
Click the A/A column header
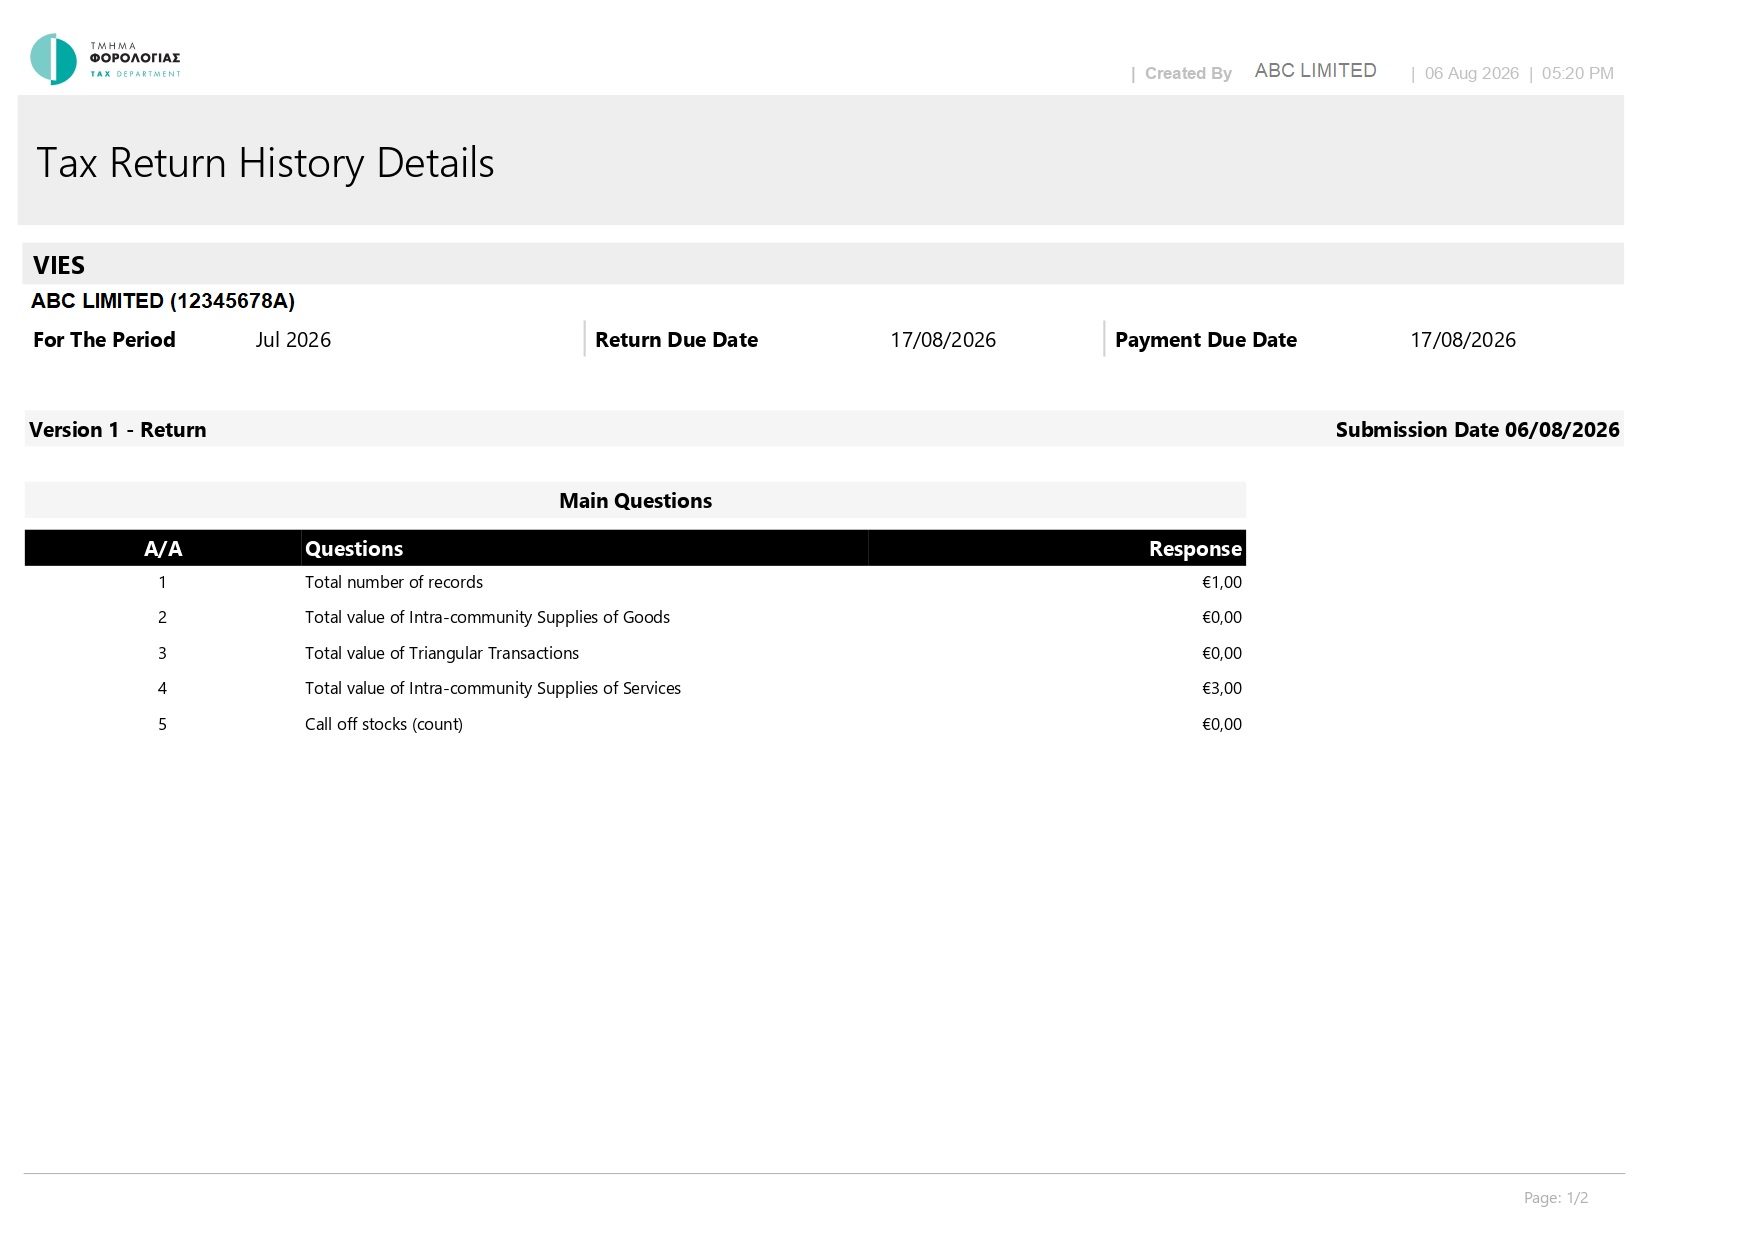tap(163, 548)
